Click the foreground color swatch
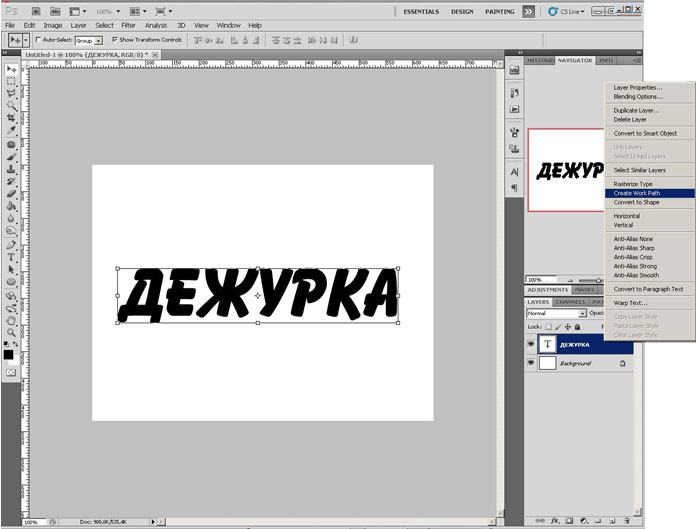This screenshot has width=696, height=529. point(9,353)
